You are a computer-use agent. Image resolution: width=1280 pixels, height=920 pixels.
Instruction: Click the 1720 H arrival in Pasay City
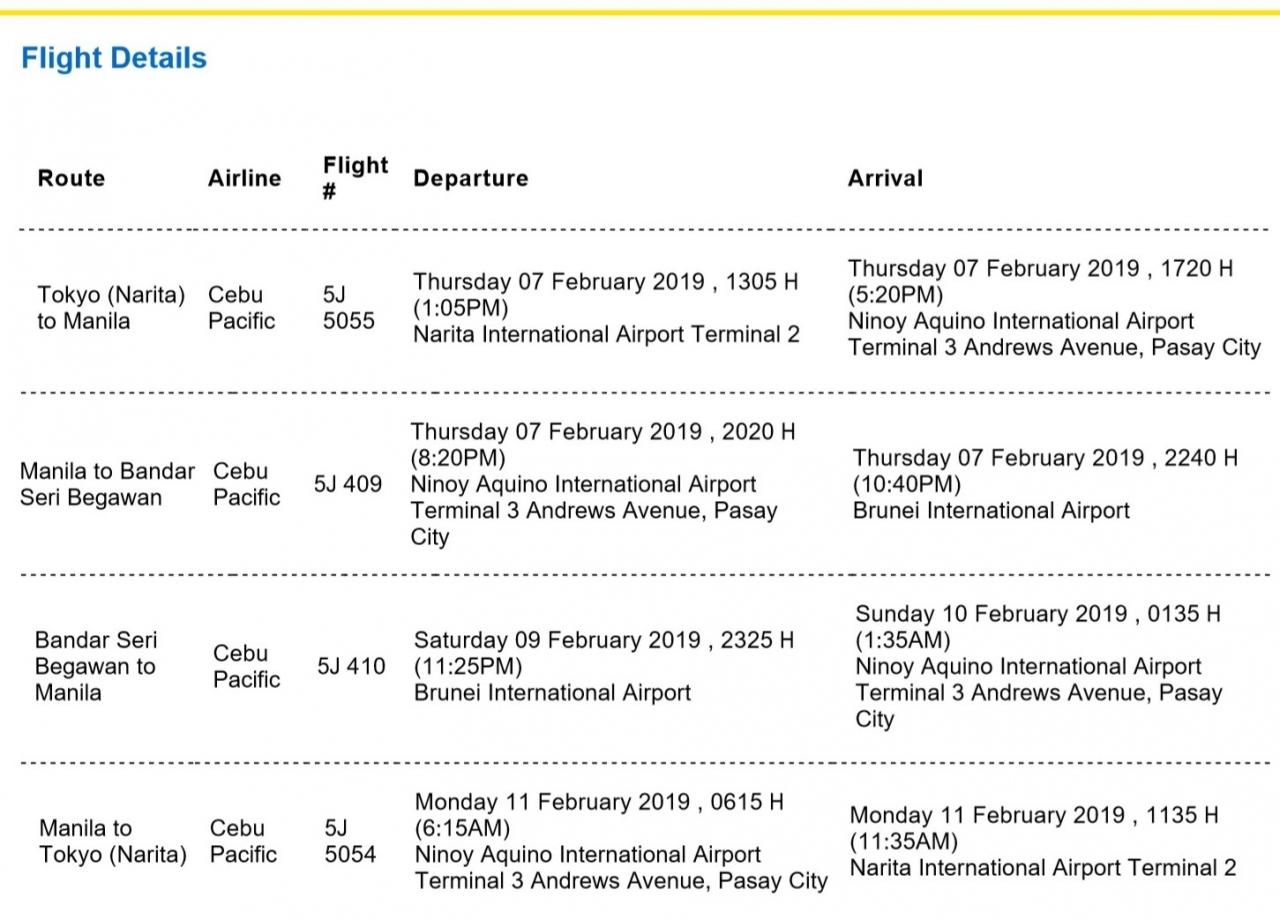1054,308
